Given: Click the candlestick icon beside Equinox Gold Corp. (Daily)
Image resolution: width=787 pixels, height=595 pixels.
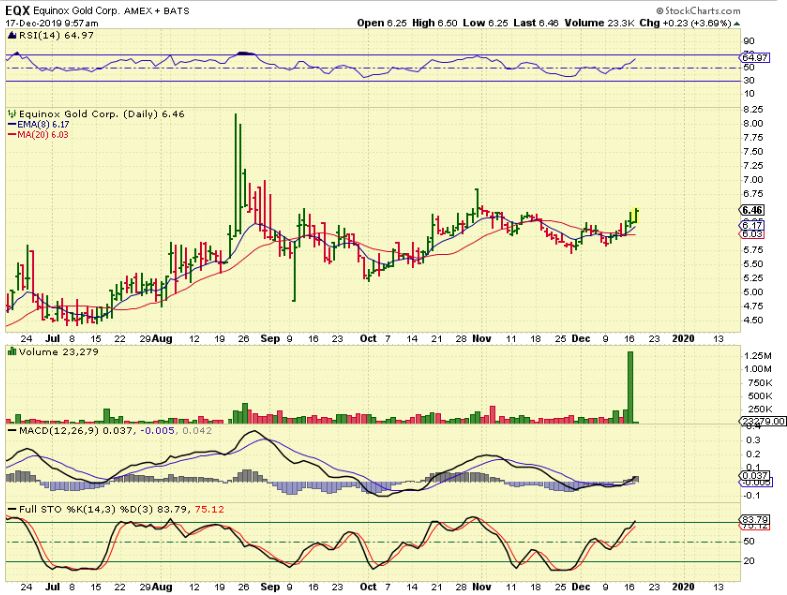Looking at the screenshot, I should [x=11, y=116].
